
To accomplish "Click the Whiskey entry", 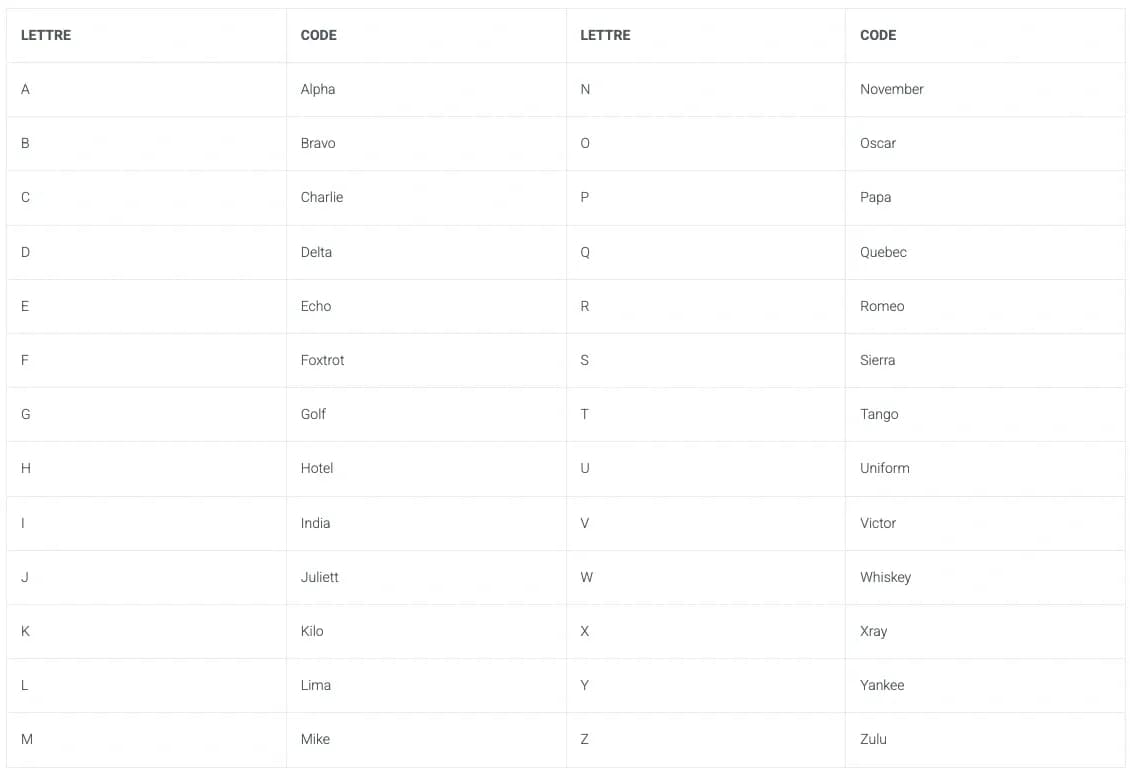I will point(885,577).
